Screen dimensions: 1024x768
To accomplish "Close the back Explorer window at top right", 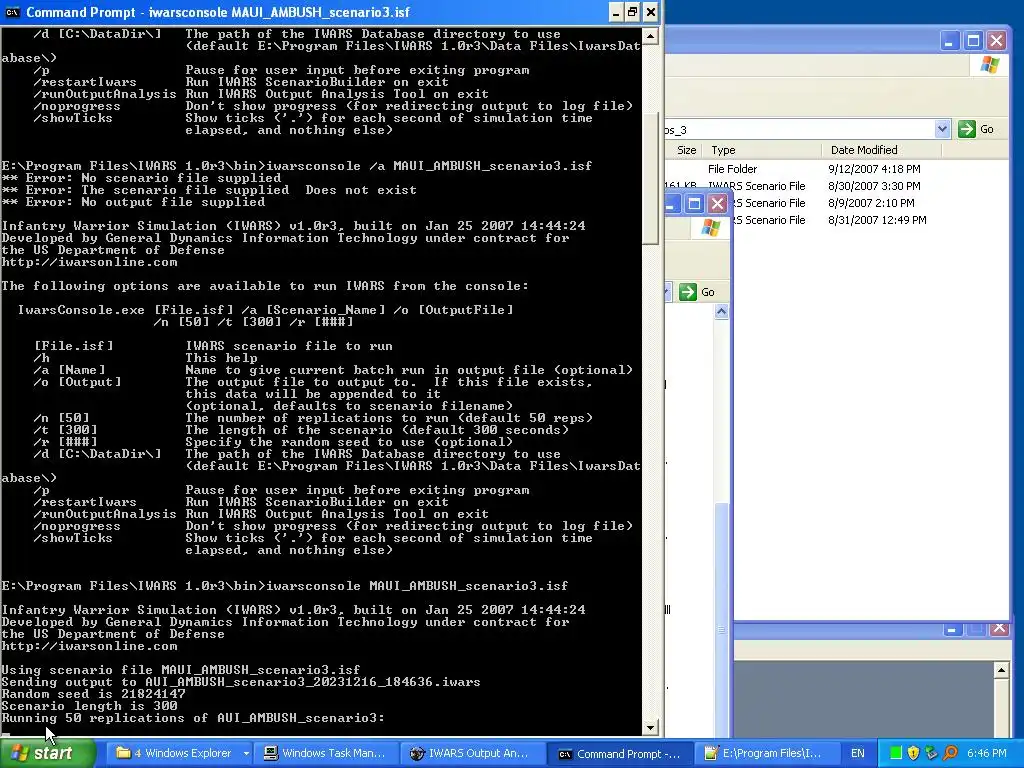I will point(997,40).
